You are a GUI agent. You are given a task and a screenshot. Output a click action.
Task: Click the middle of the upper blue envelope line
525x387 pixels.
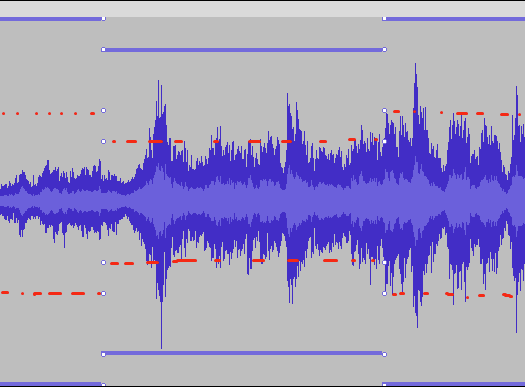coord(244,50)
